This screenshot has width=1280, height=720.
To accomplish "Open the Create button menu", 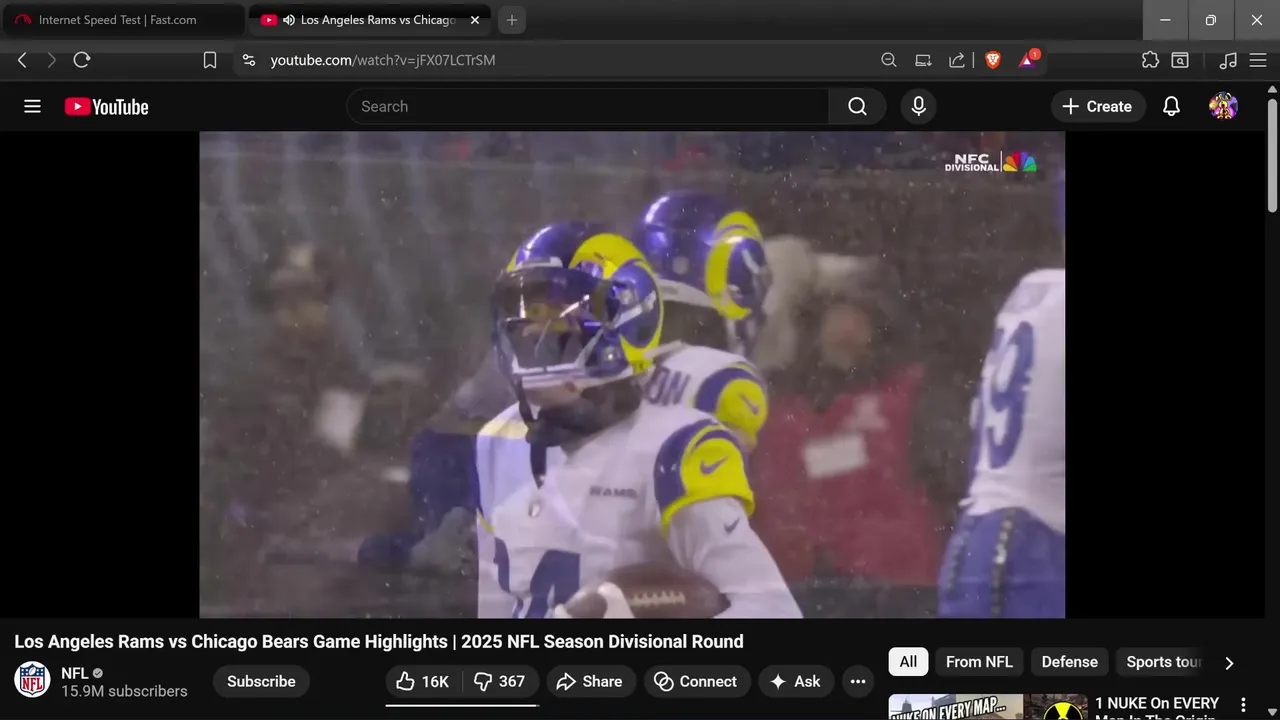I will pyautogui.click(x=1097, y=106).
